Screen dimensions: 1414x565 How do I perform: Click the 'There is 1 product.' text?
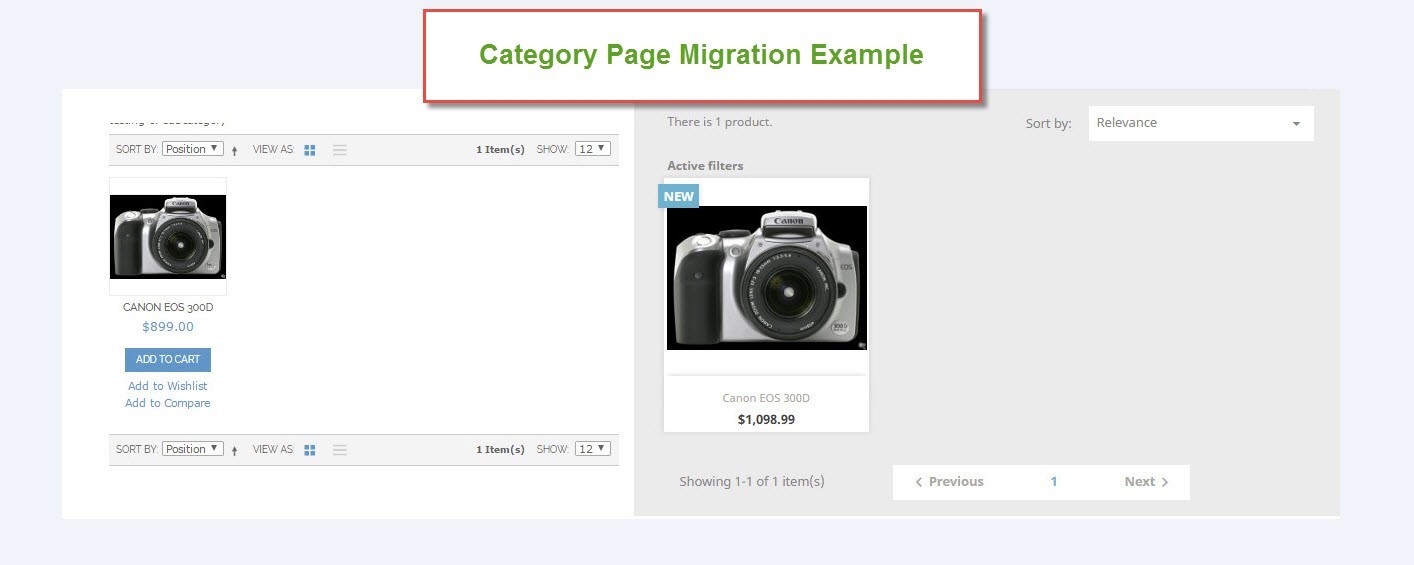click(720, 122)
